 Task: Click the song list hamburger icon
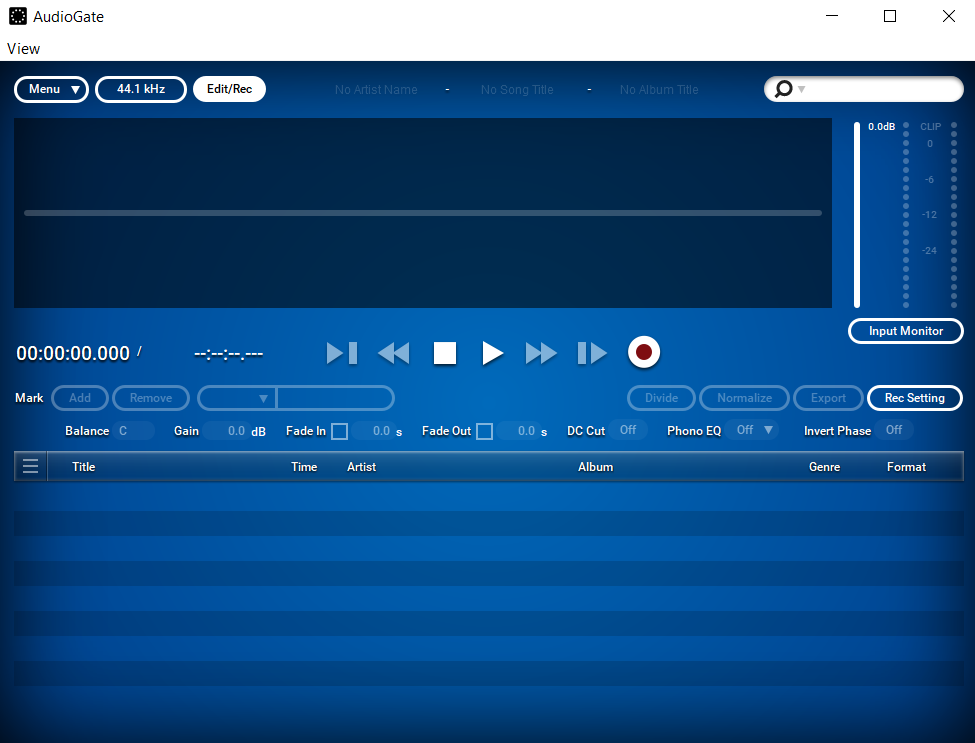30,465
